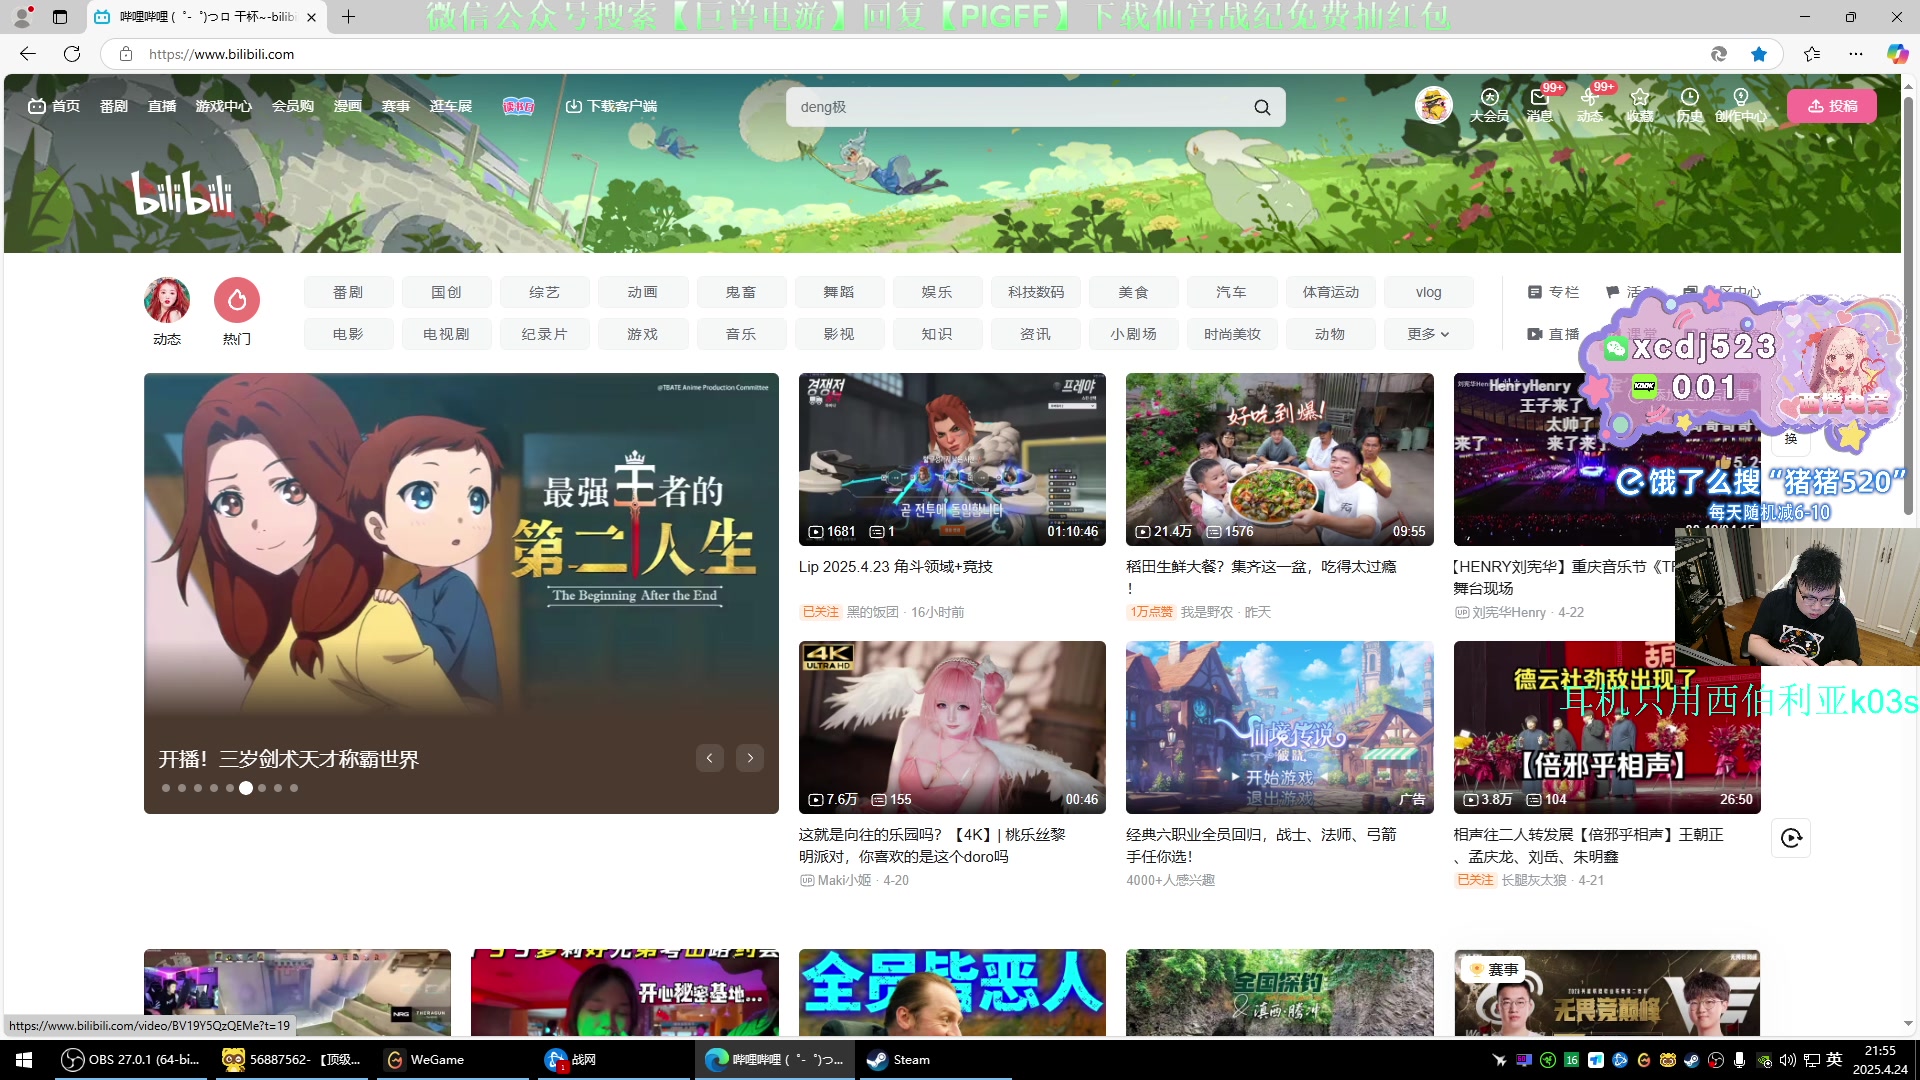This screenshot has height=1080, width=1920.
Task: Switch to OBS in taskbar
Action: pos(131,1060)
